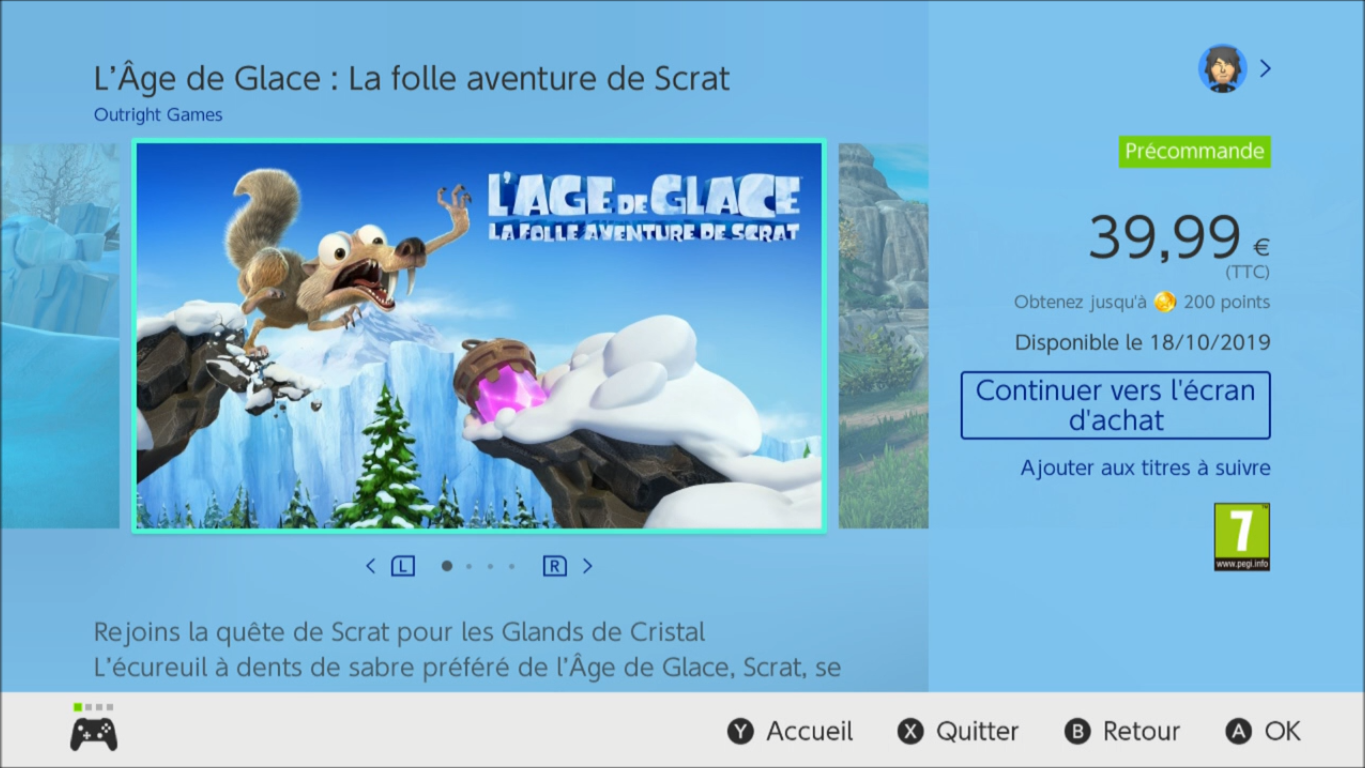Click the controller icon in bottom bar
Viewport: 1365px width, 768px height.
coord(93,734)
